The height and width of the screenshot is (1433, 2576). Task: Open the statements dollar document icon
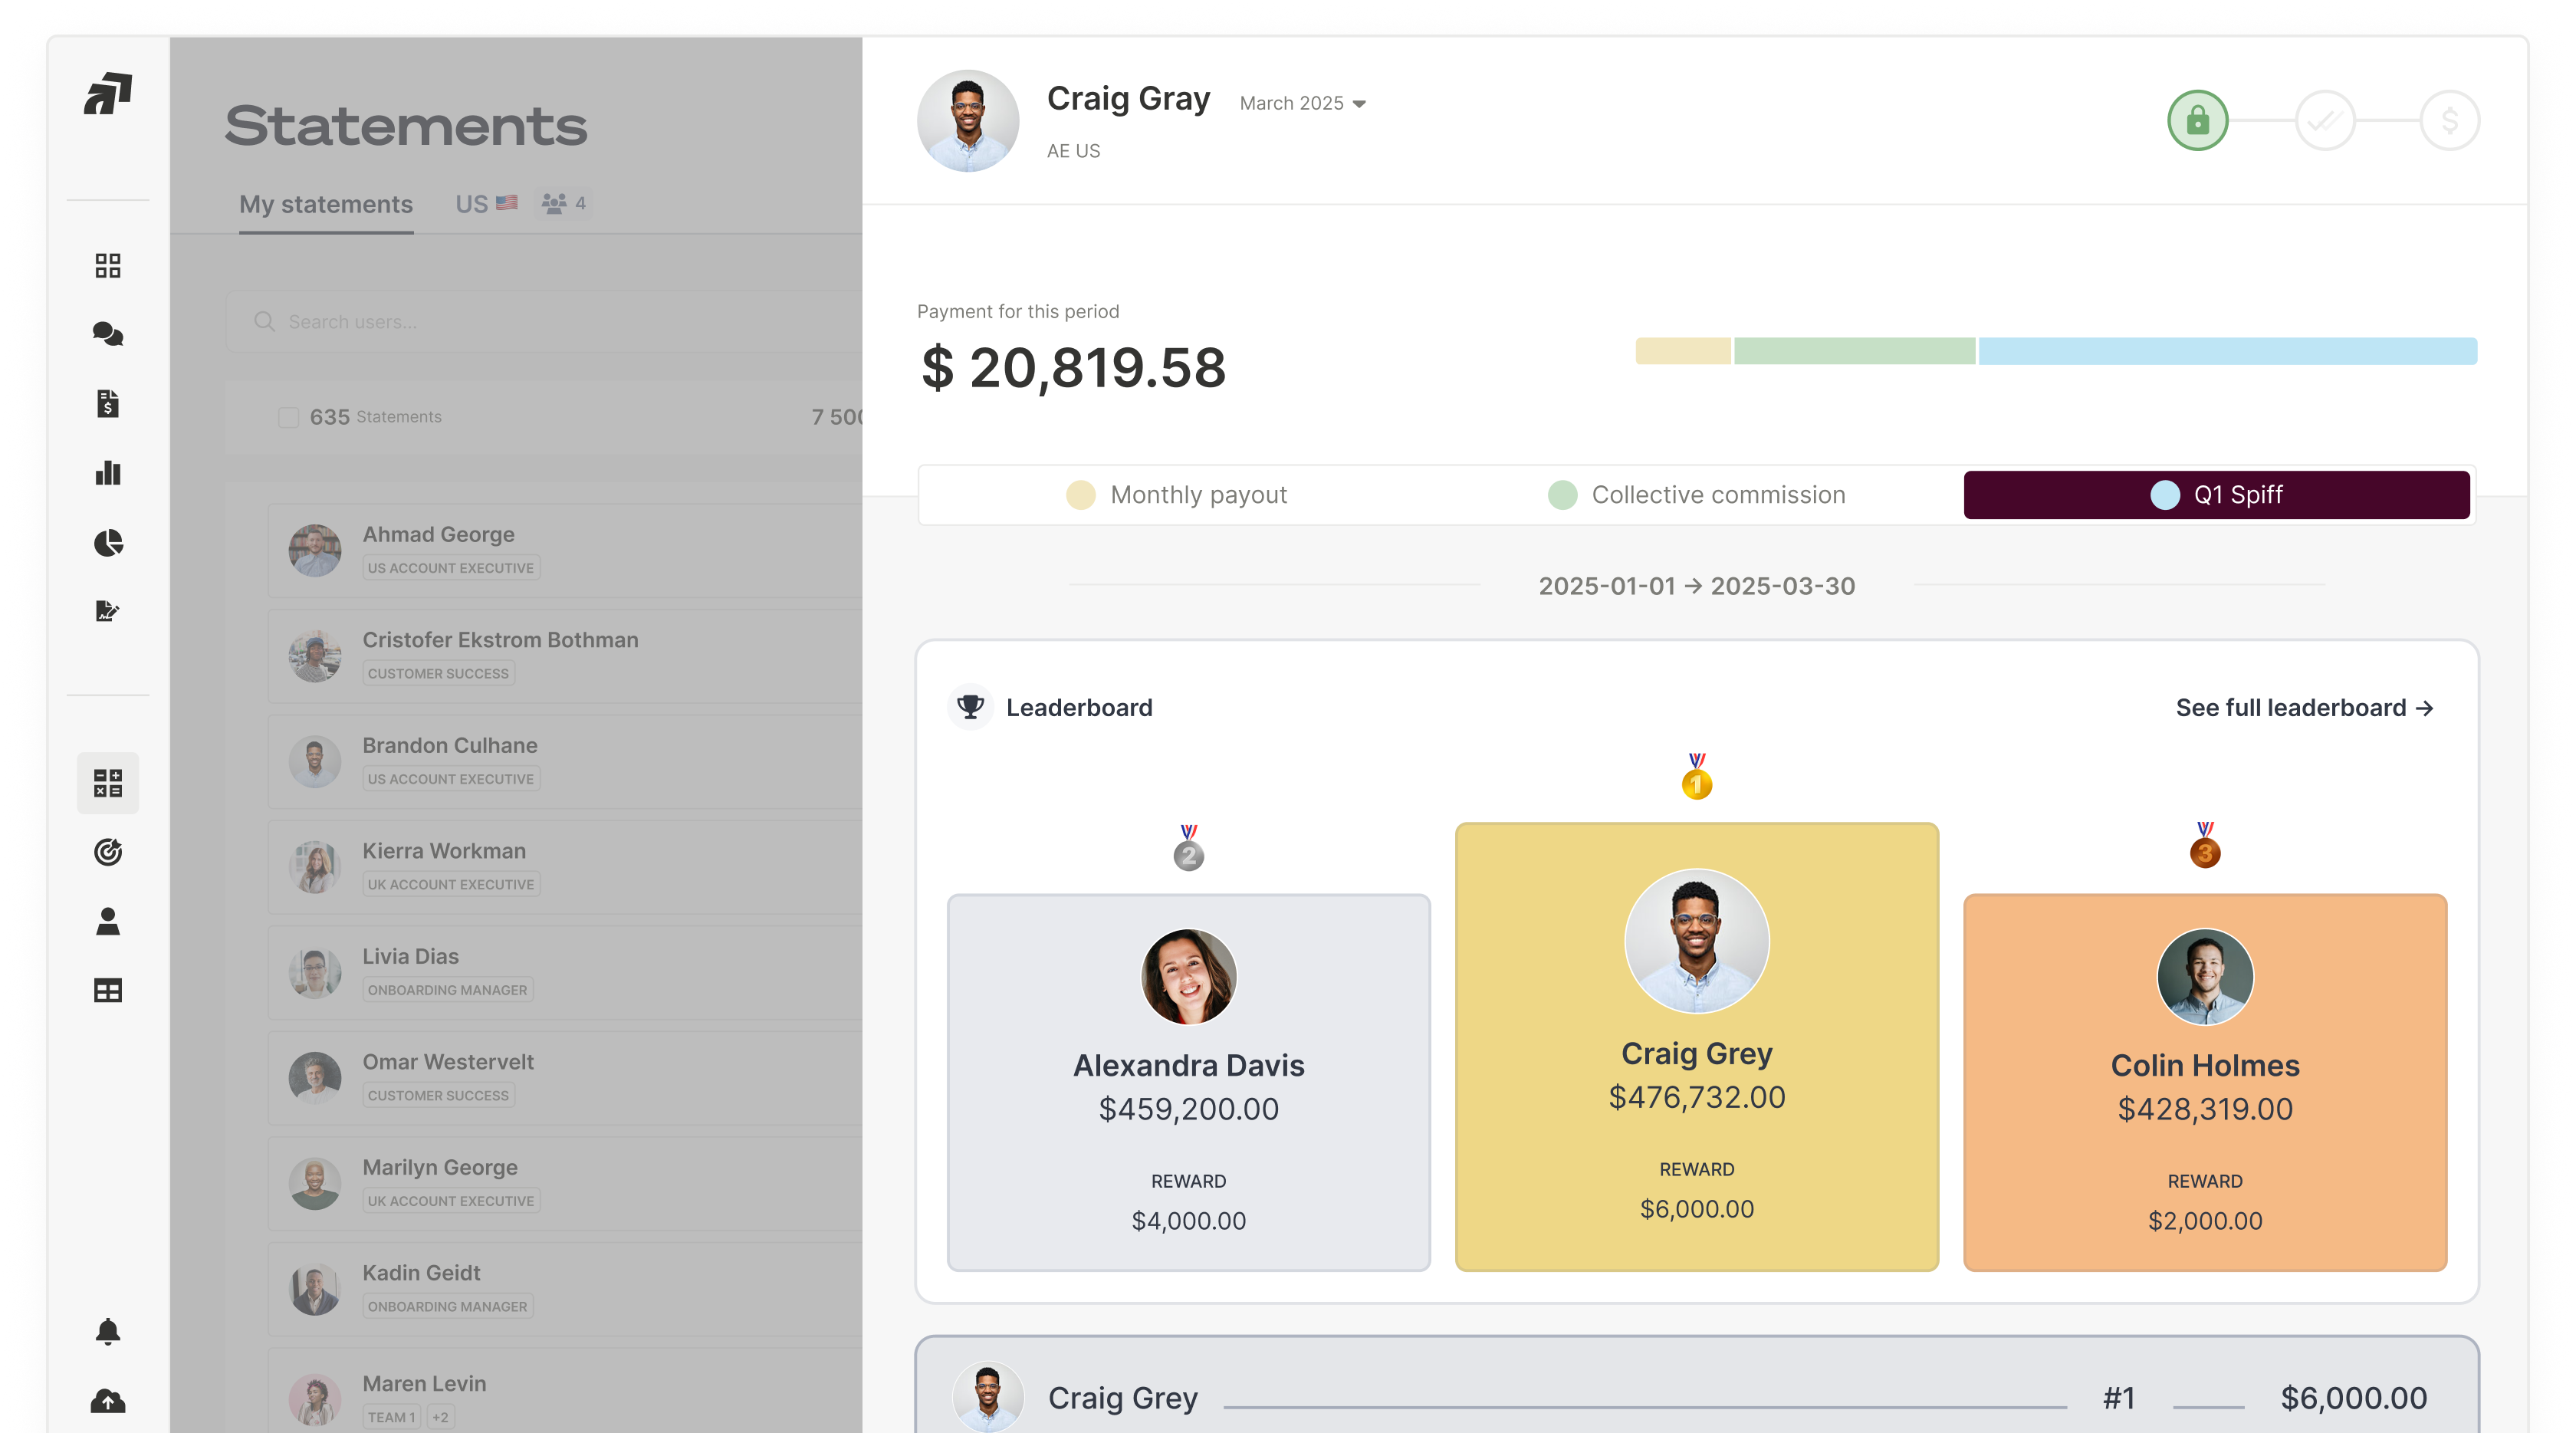108,404
